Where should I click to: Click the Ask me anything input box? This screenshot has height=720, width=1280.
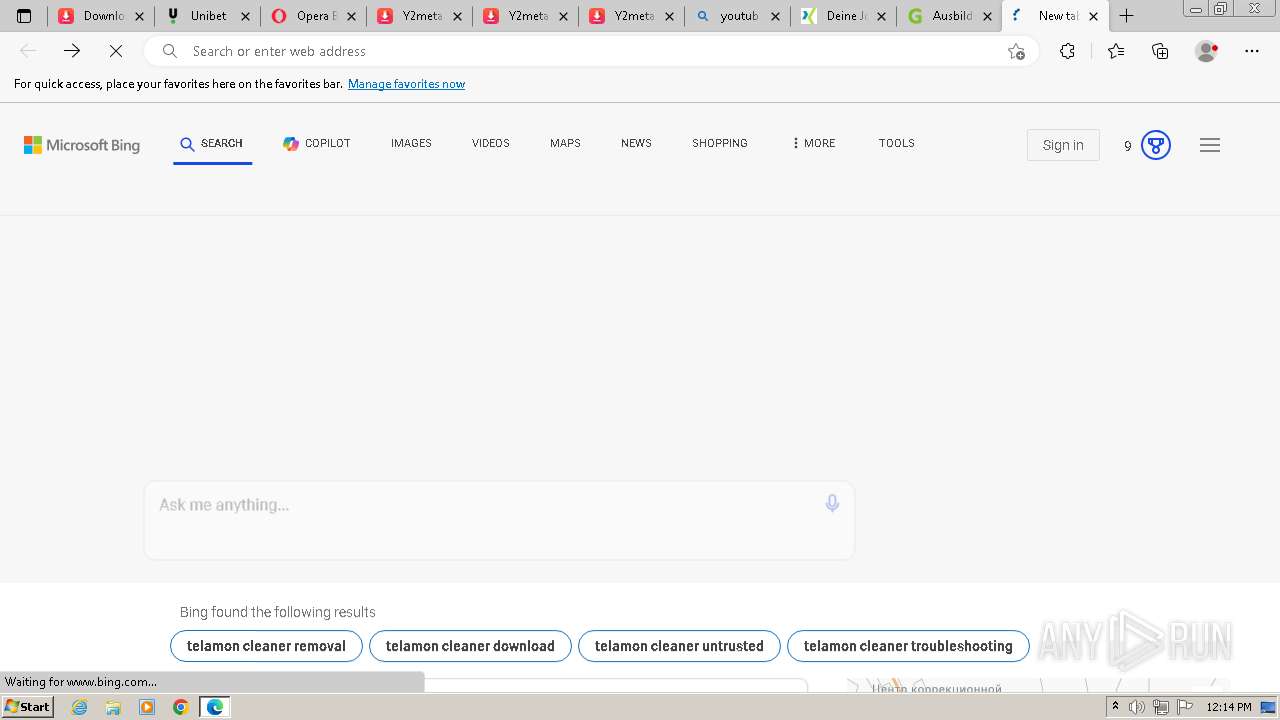coord(499,520)
